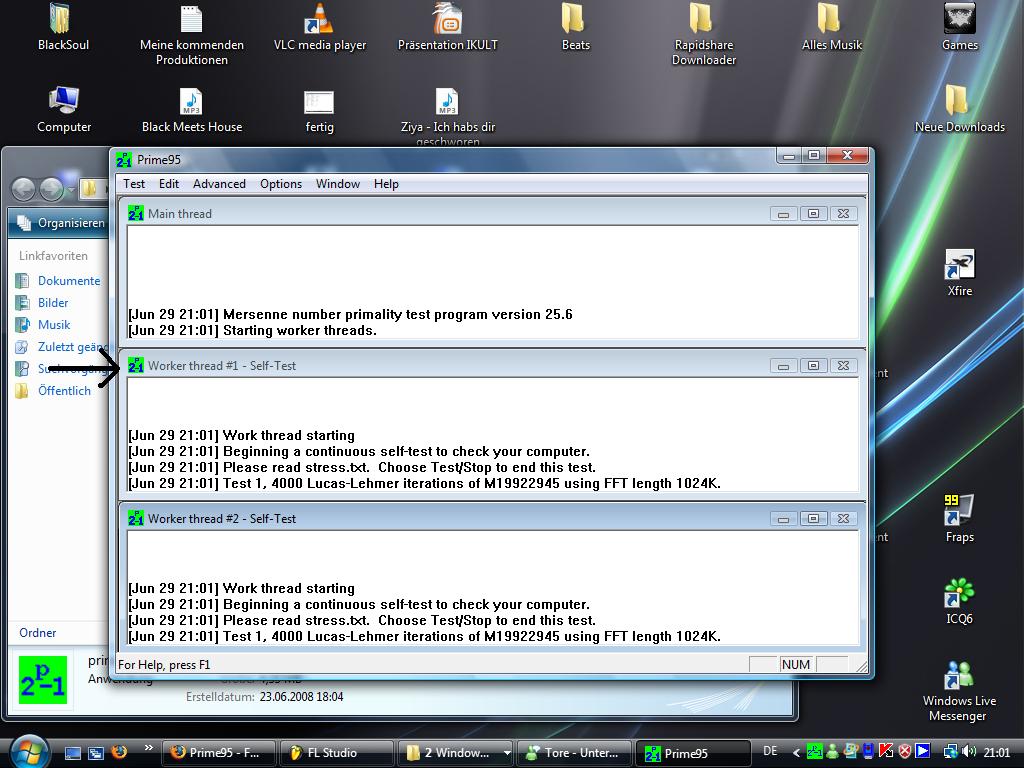The image size is (1024, 768).
Task: Close the Worker thread #2 child window
Action: coord(844,519)
